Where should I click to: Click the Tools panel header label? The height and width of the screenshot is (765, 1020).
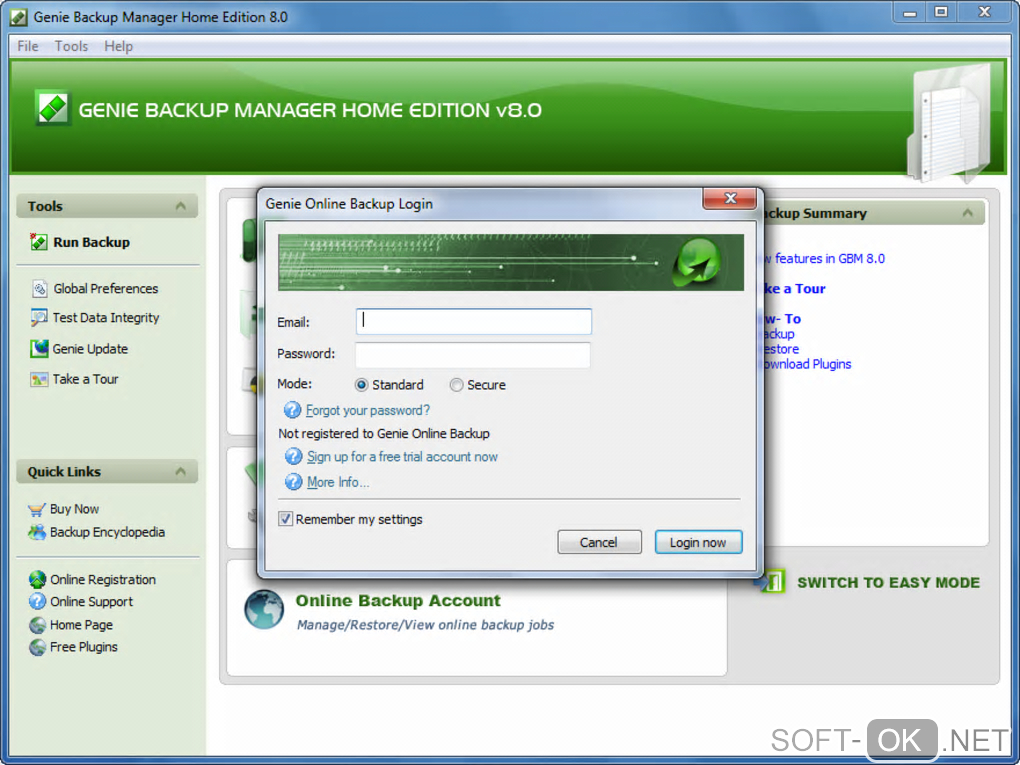tap(45, 206)
